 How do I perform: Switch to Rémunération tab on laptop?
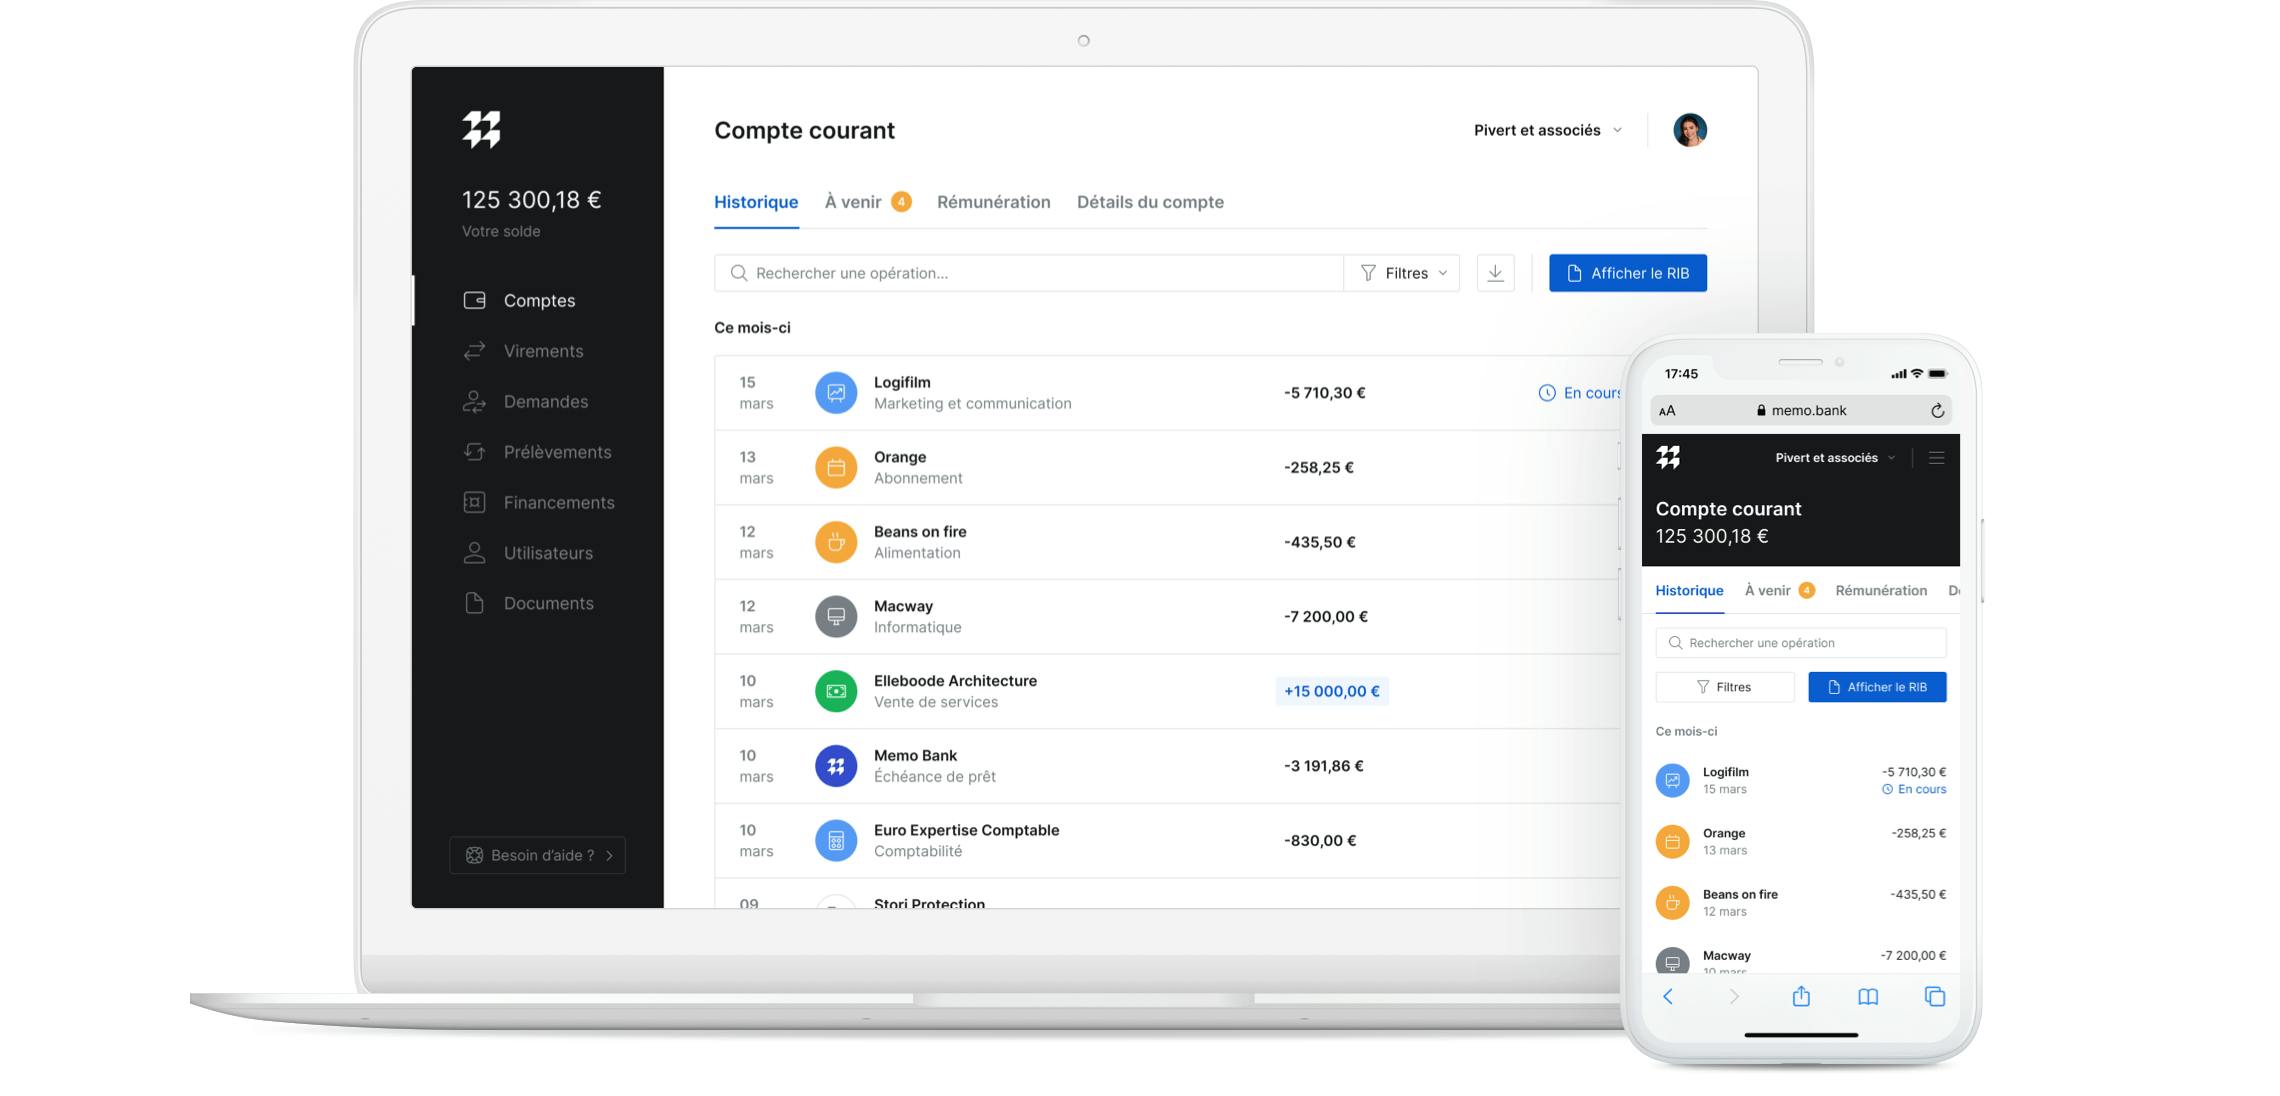click(x=993, y=202)
